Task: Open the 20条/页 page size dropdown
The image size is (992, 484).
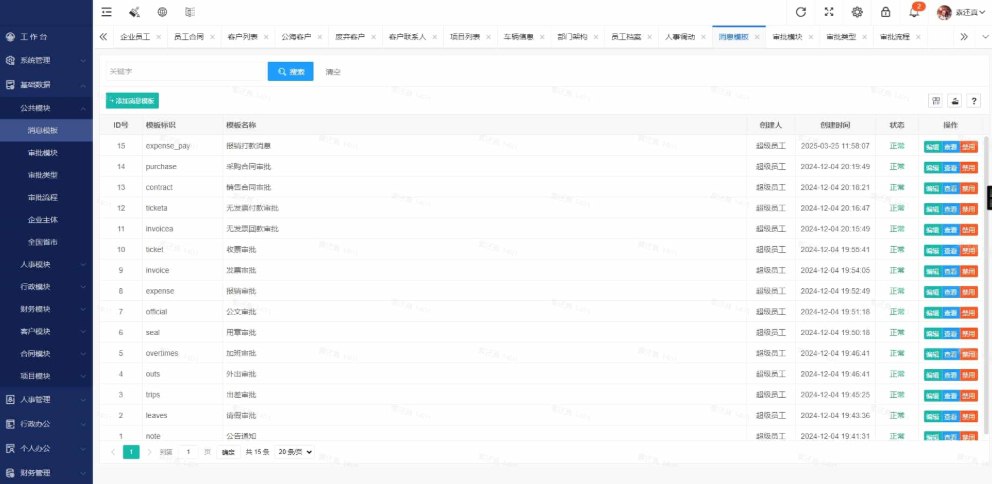Action: (295, 452)
